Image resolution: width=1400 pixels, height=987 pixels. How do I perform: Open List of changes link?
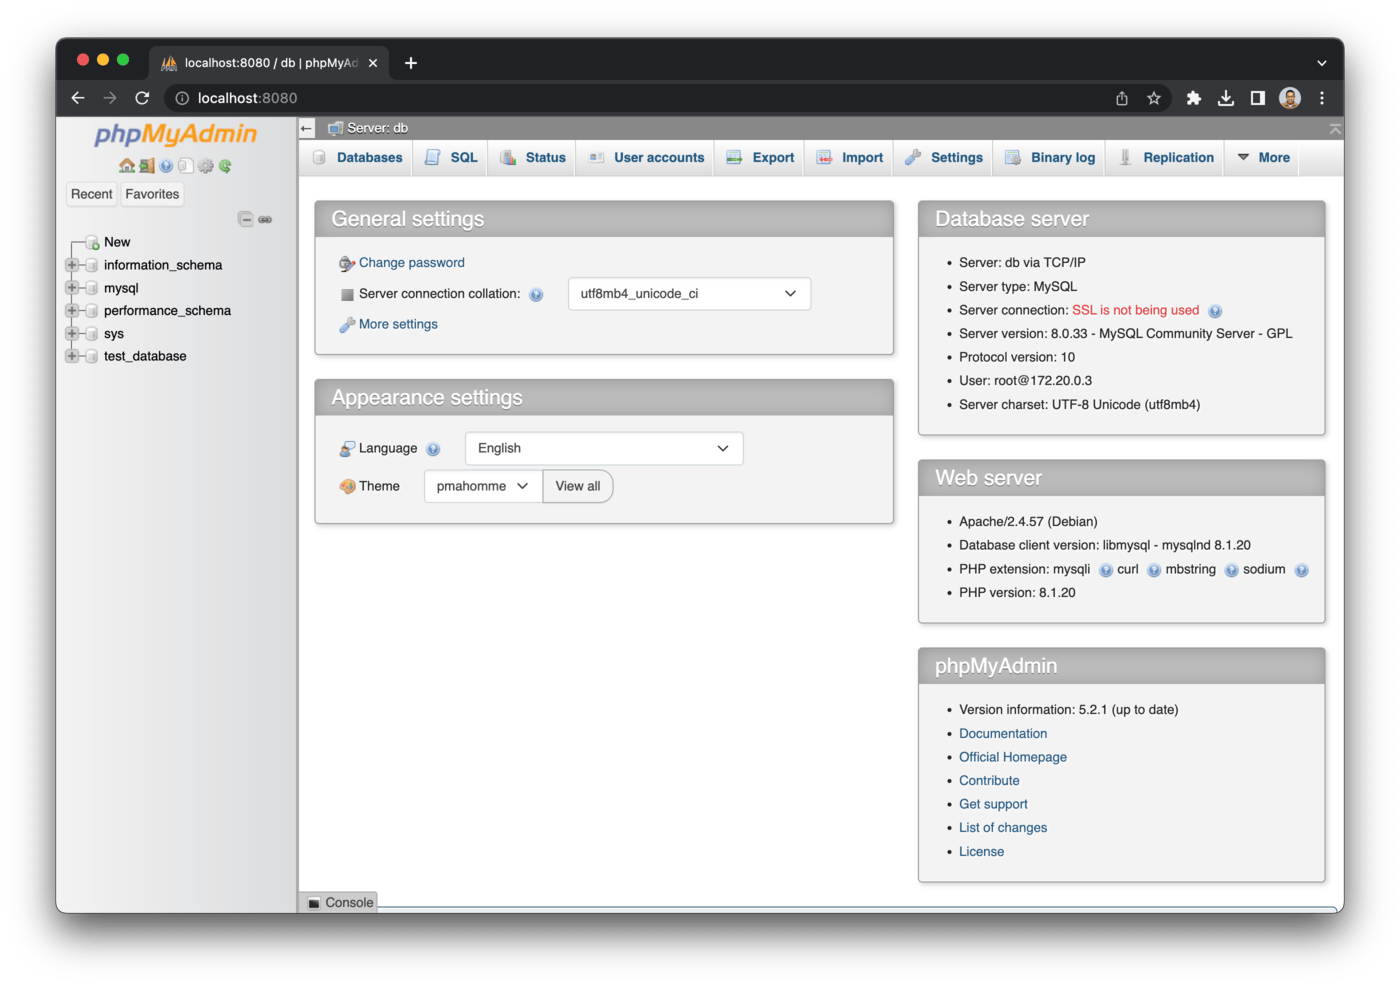(x=1003, y=828)
